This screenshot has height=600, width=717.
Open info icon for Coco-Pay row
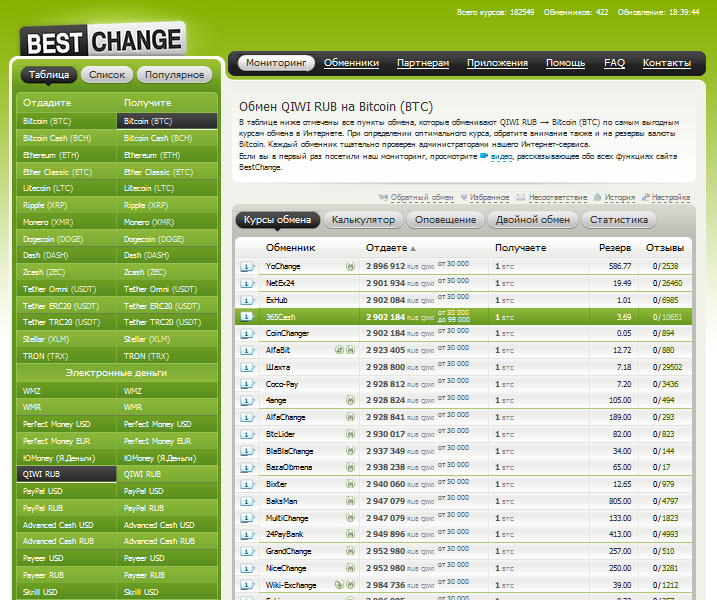coord(247,384)
